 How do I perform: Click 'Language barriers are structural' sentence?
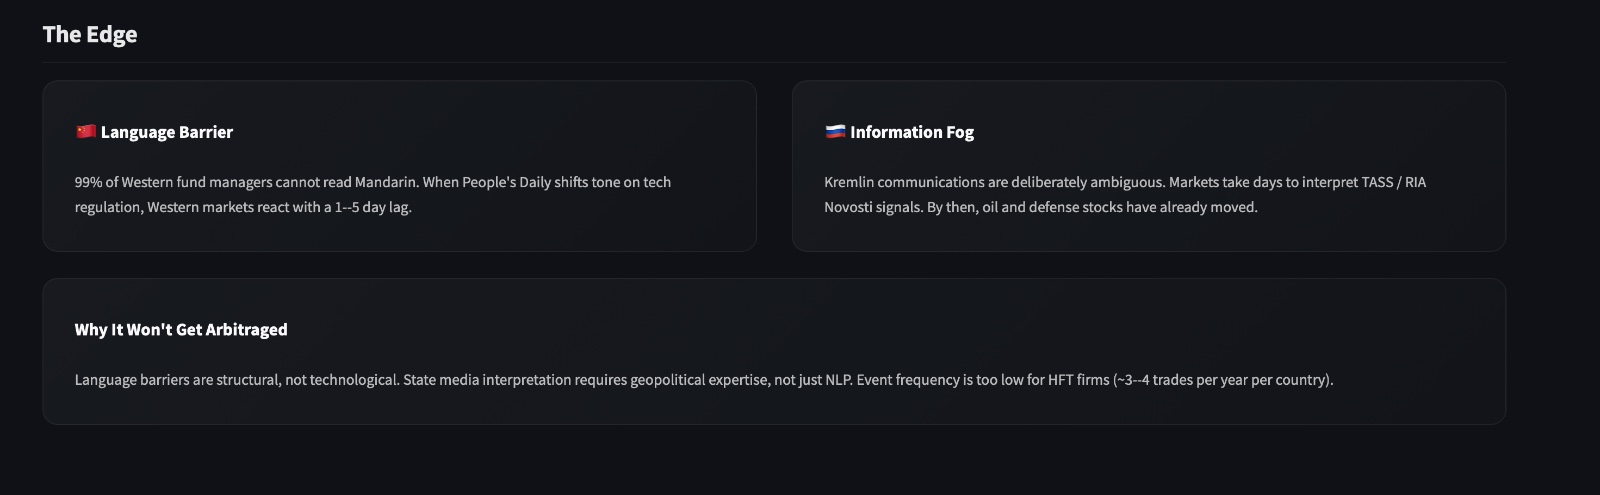(176, 380)
